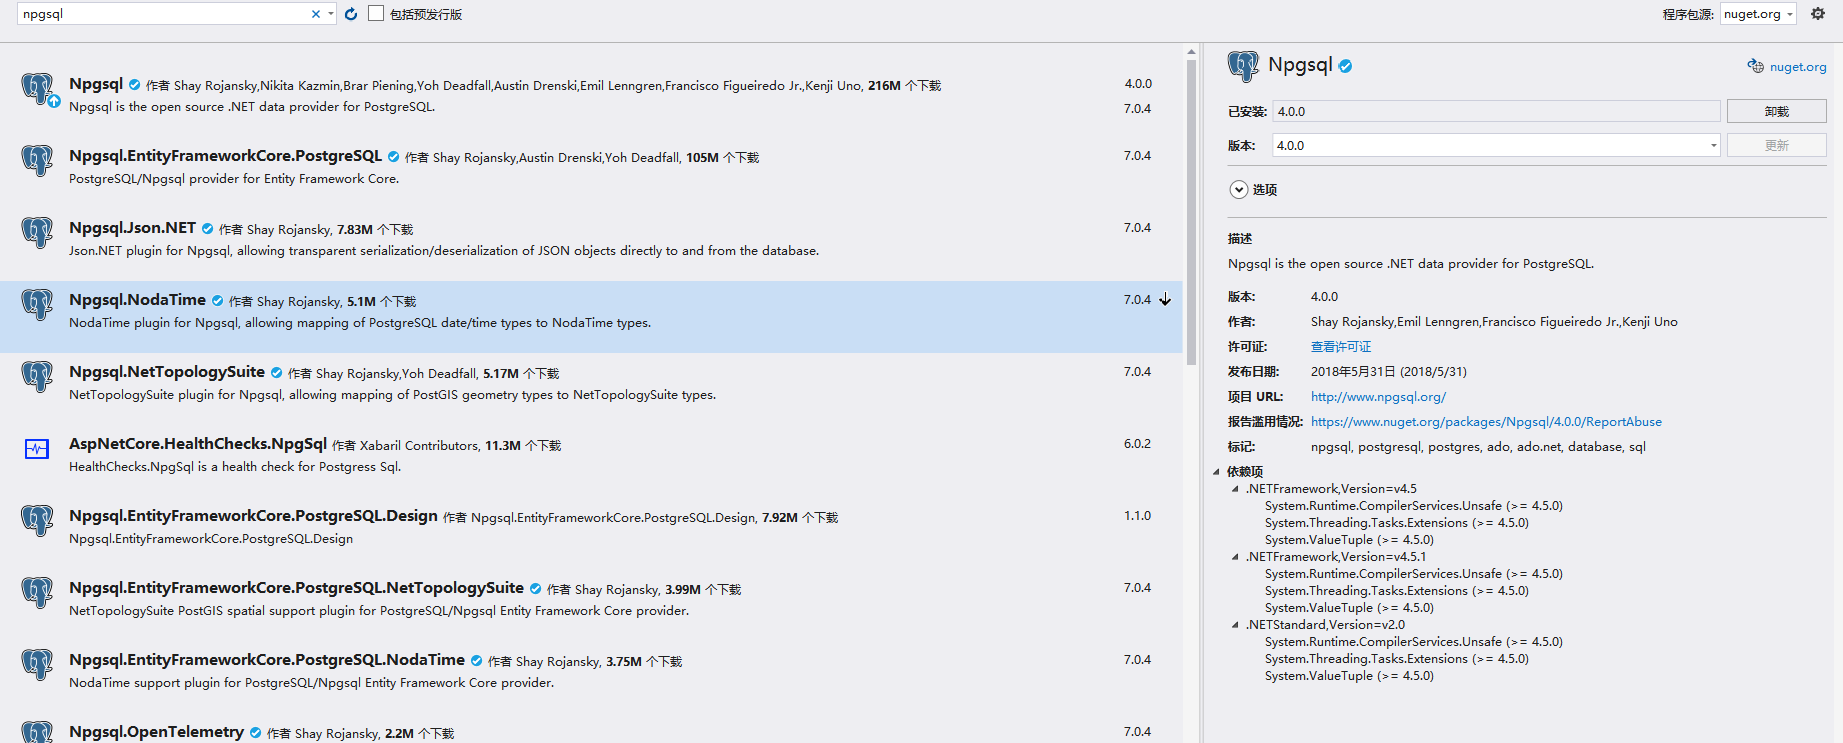
Task: Collapse the .NETStandard,Version=v2.0 node
Action: (1235, 625)
